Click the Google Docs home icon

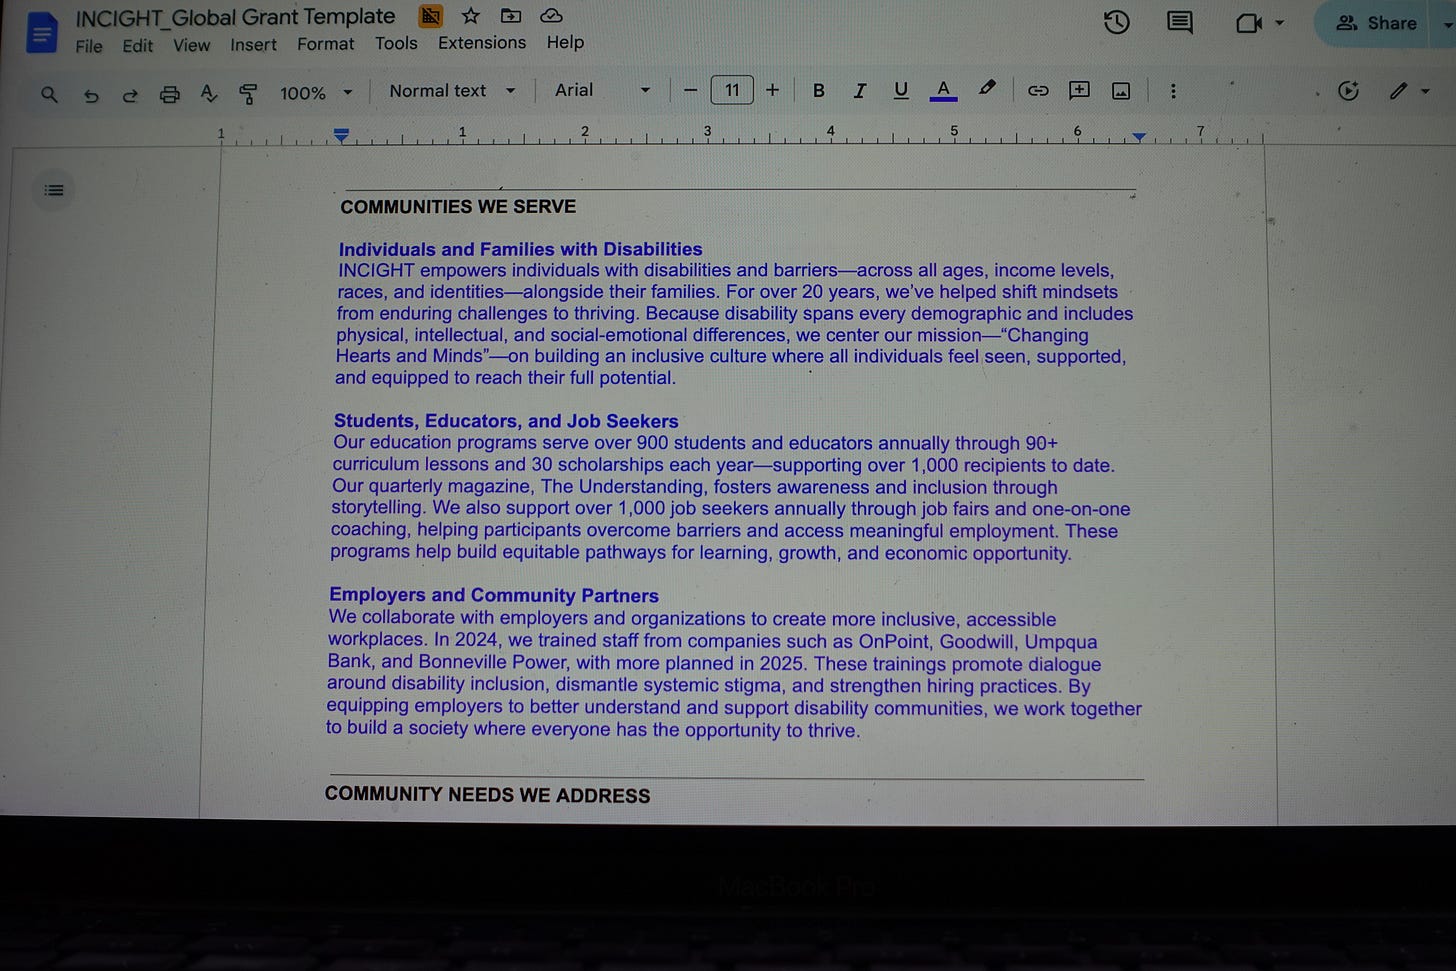click(x=41, y=34)
